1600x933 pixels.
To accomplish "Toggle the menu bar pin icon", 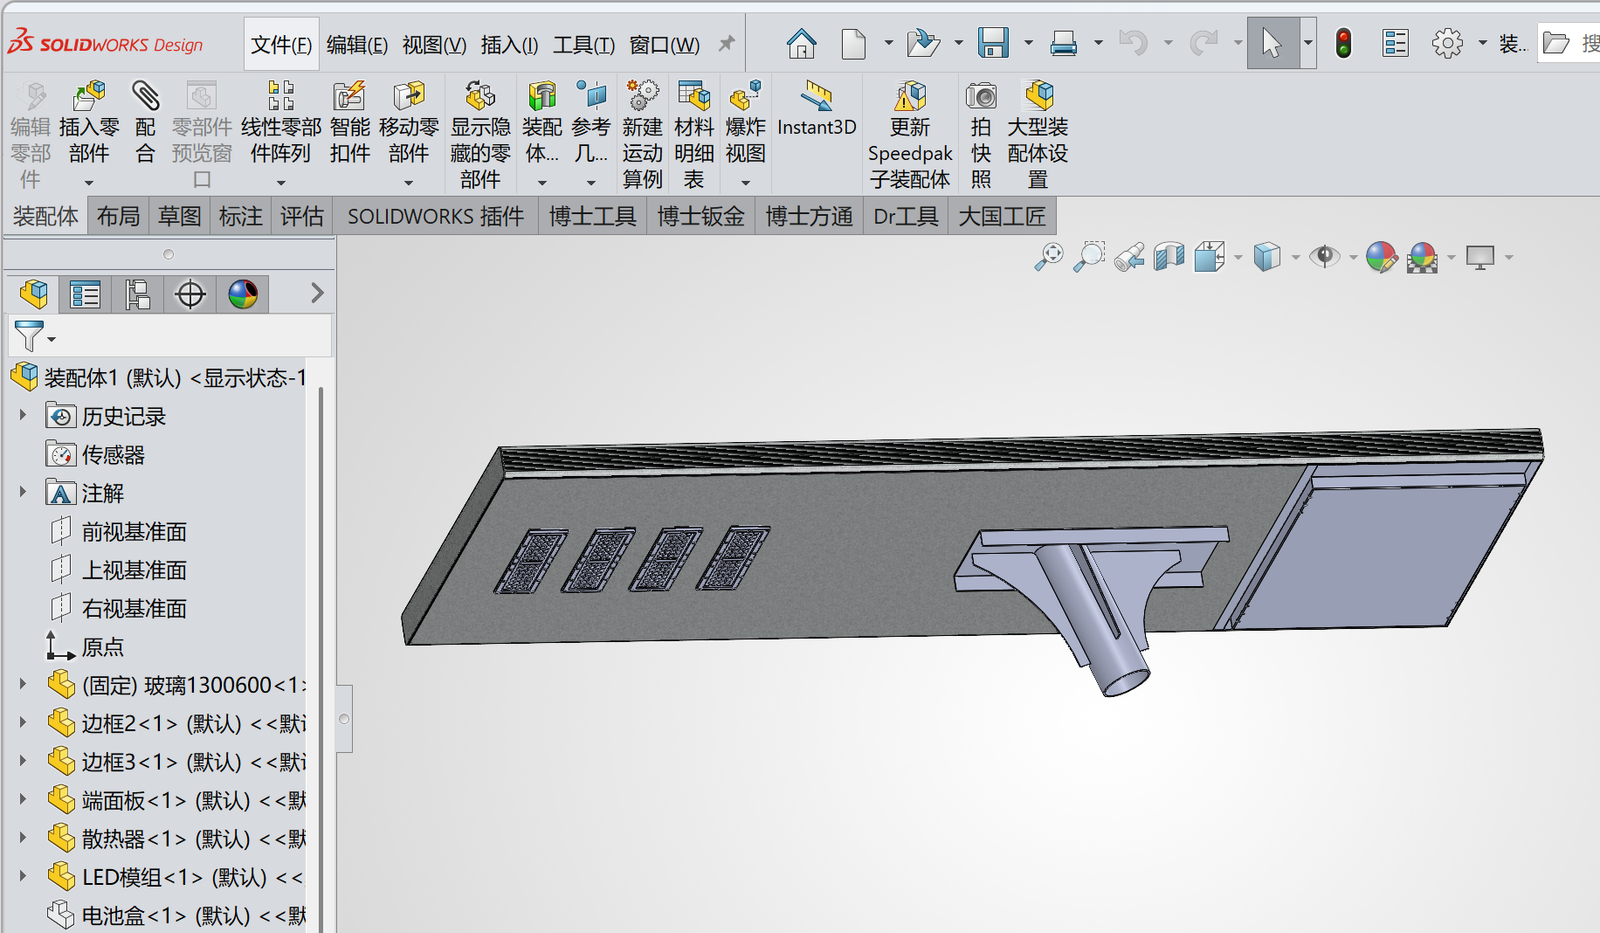I will (x=727, y=43).
